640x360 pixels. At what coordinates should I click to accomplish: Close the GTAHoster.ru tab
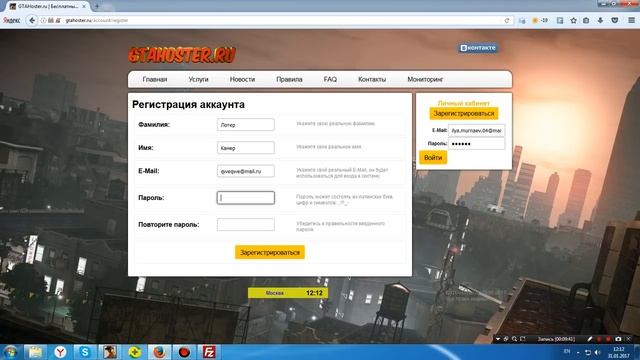[84, 7]
